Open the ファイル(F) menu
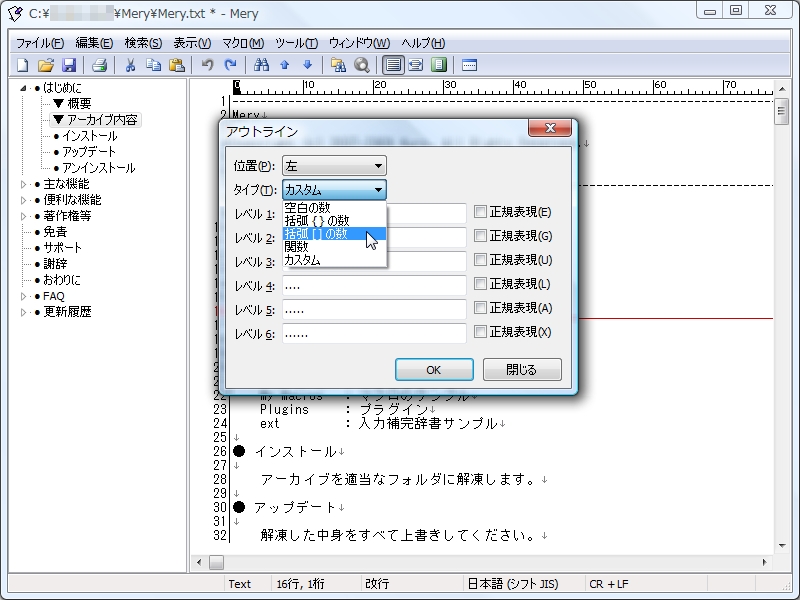 pyautogui.click(x=40, y=43)
